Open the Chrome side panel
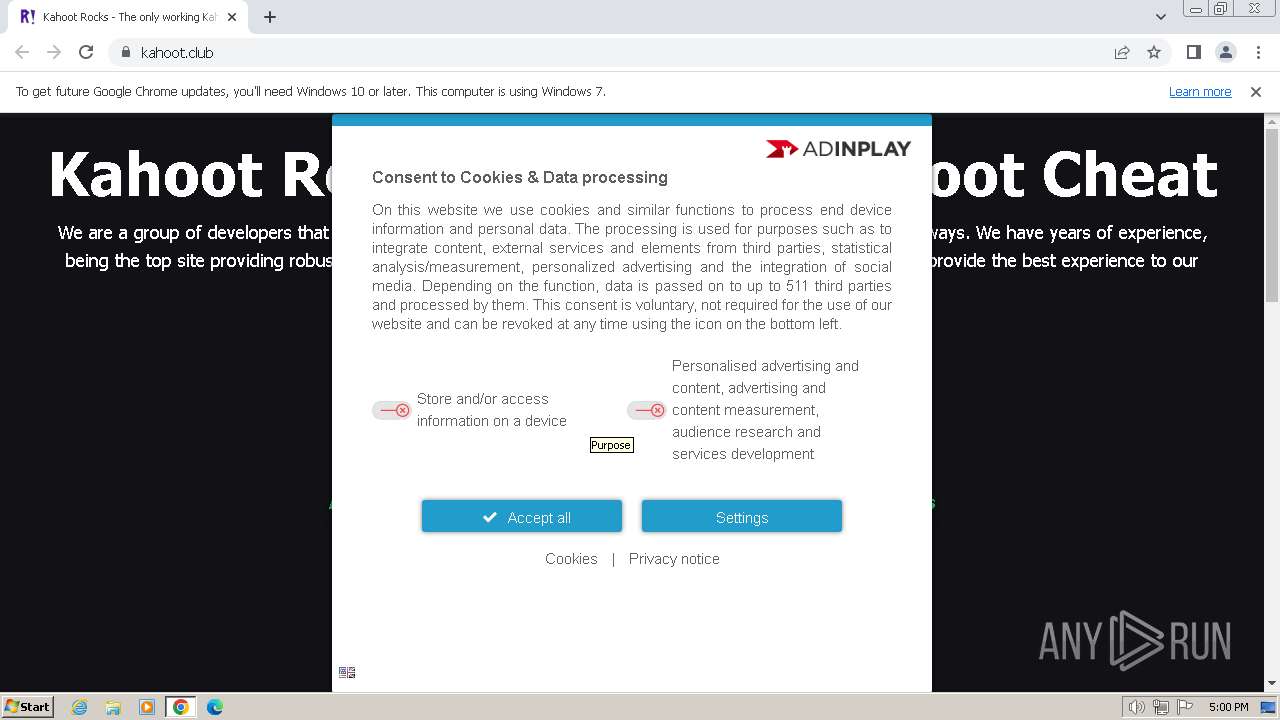This screenshot has width=1280, height=720. pyautogui.click(x=1193, y=52)
